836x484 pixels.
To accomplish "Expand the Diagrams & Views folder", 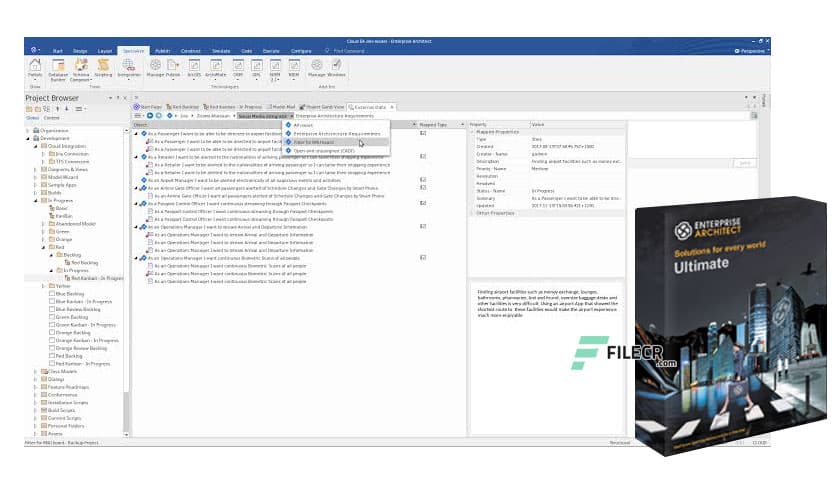I will pyautogui.click(x=36, y=170).
